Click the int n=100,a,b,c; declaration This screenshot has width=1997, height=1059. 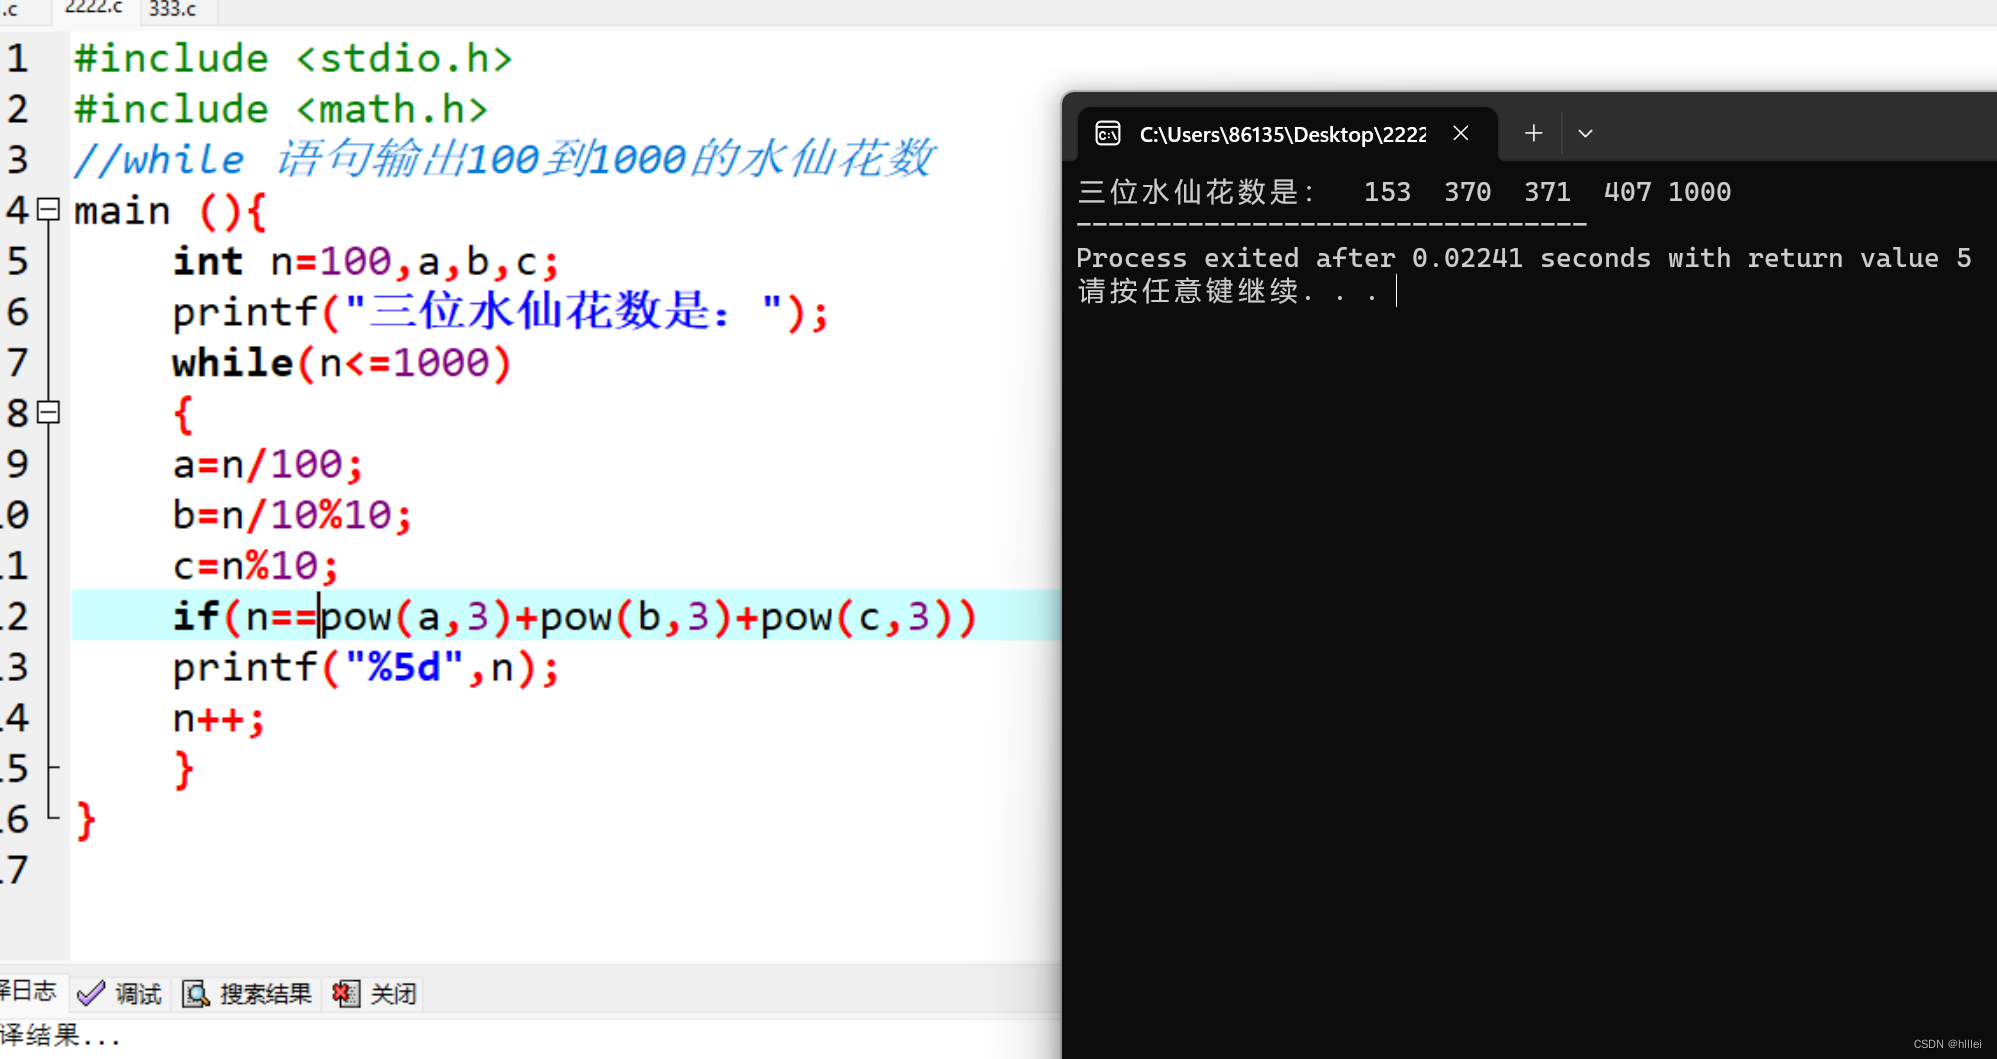[x=366, y=262]
